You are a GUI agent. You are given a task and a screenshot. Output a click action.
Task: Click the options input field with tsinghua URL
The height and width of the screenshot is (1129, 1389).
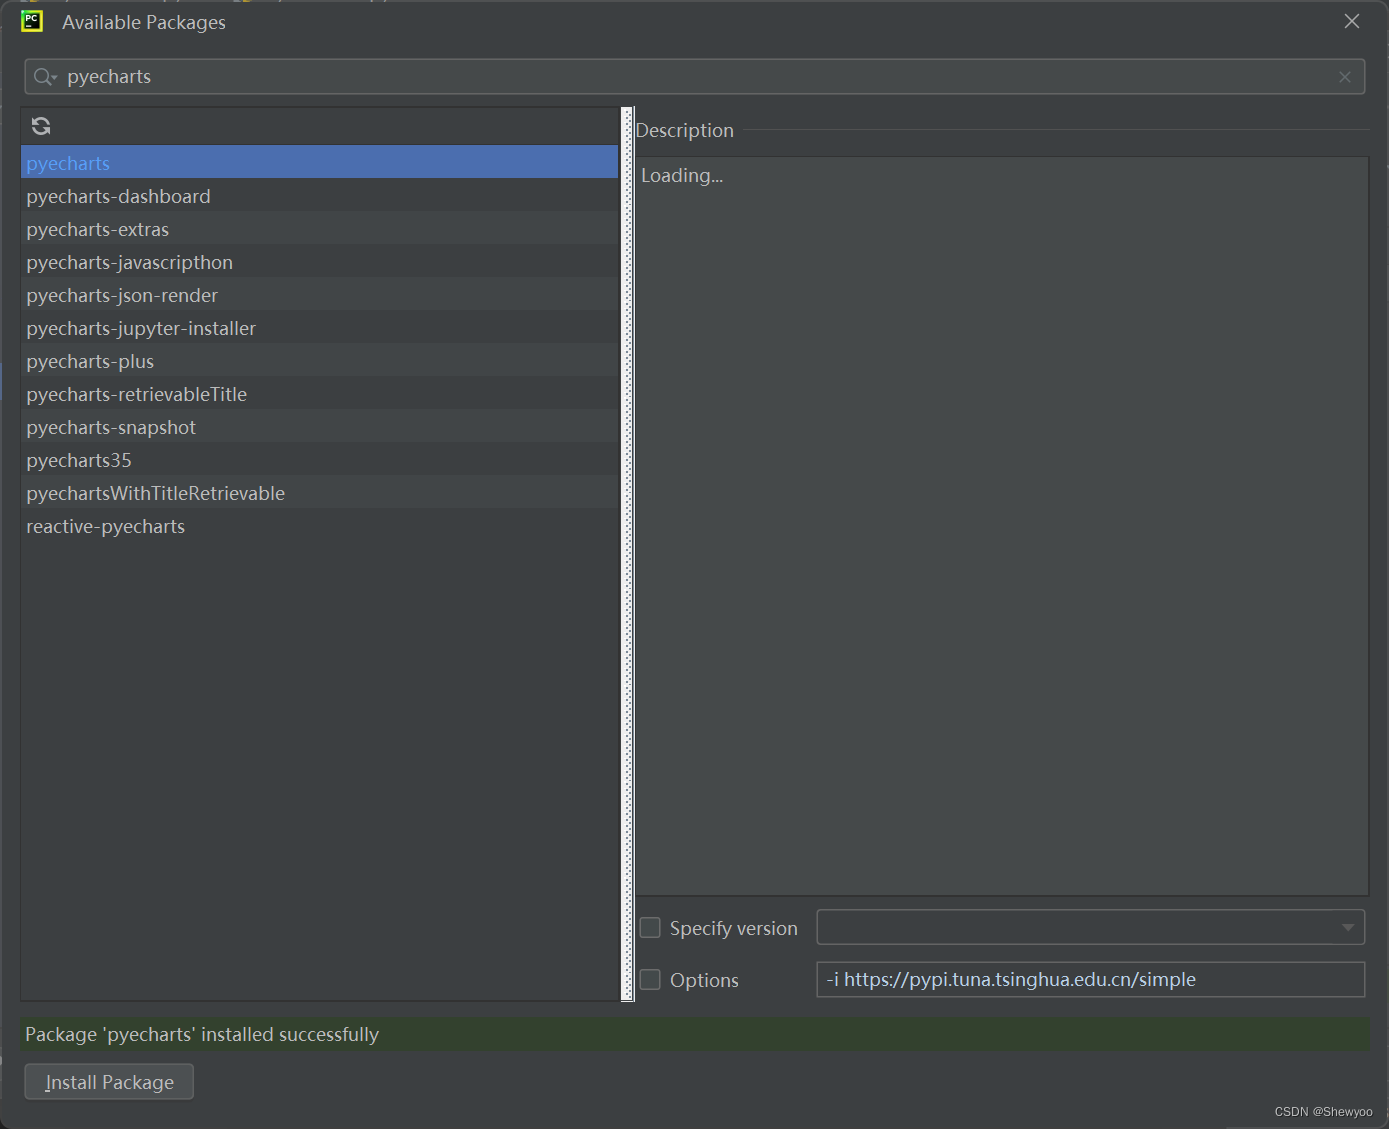pos(1090,980)
